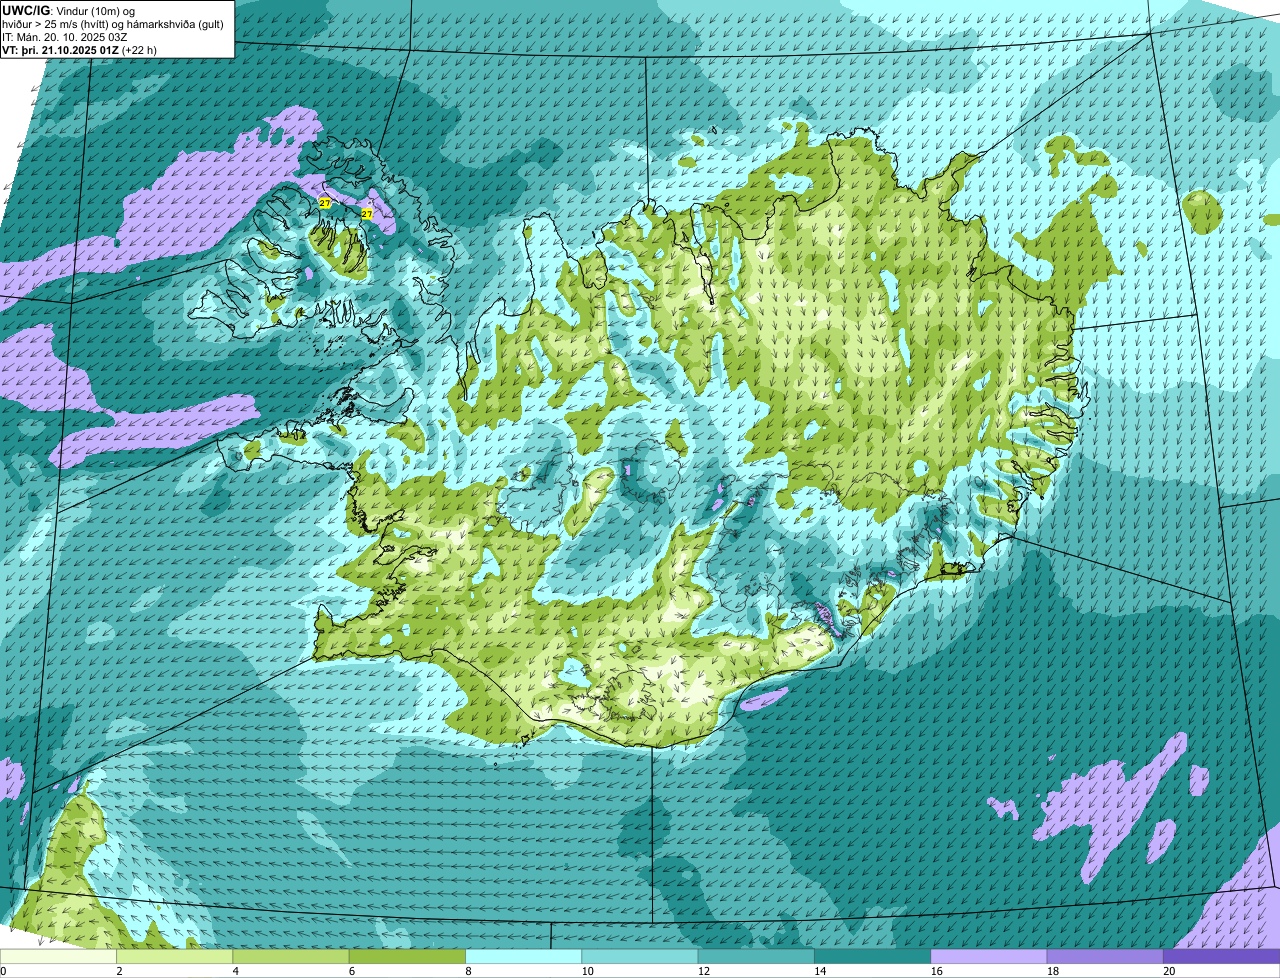Click the scale label "20"

point(1169,971)
